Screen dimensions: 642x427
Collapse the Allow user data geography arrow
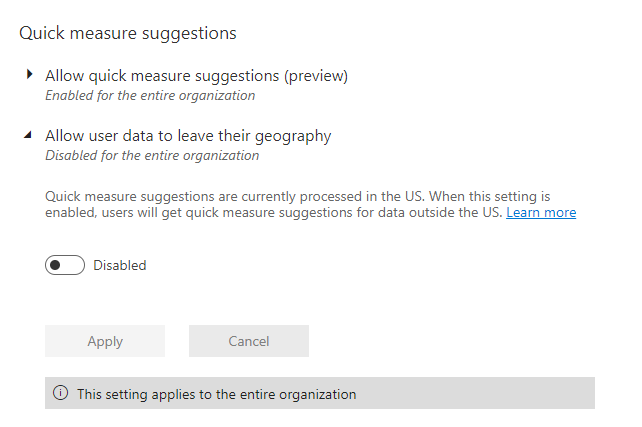(x=28, y=135)
